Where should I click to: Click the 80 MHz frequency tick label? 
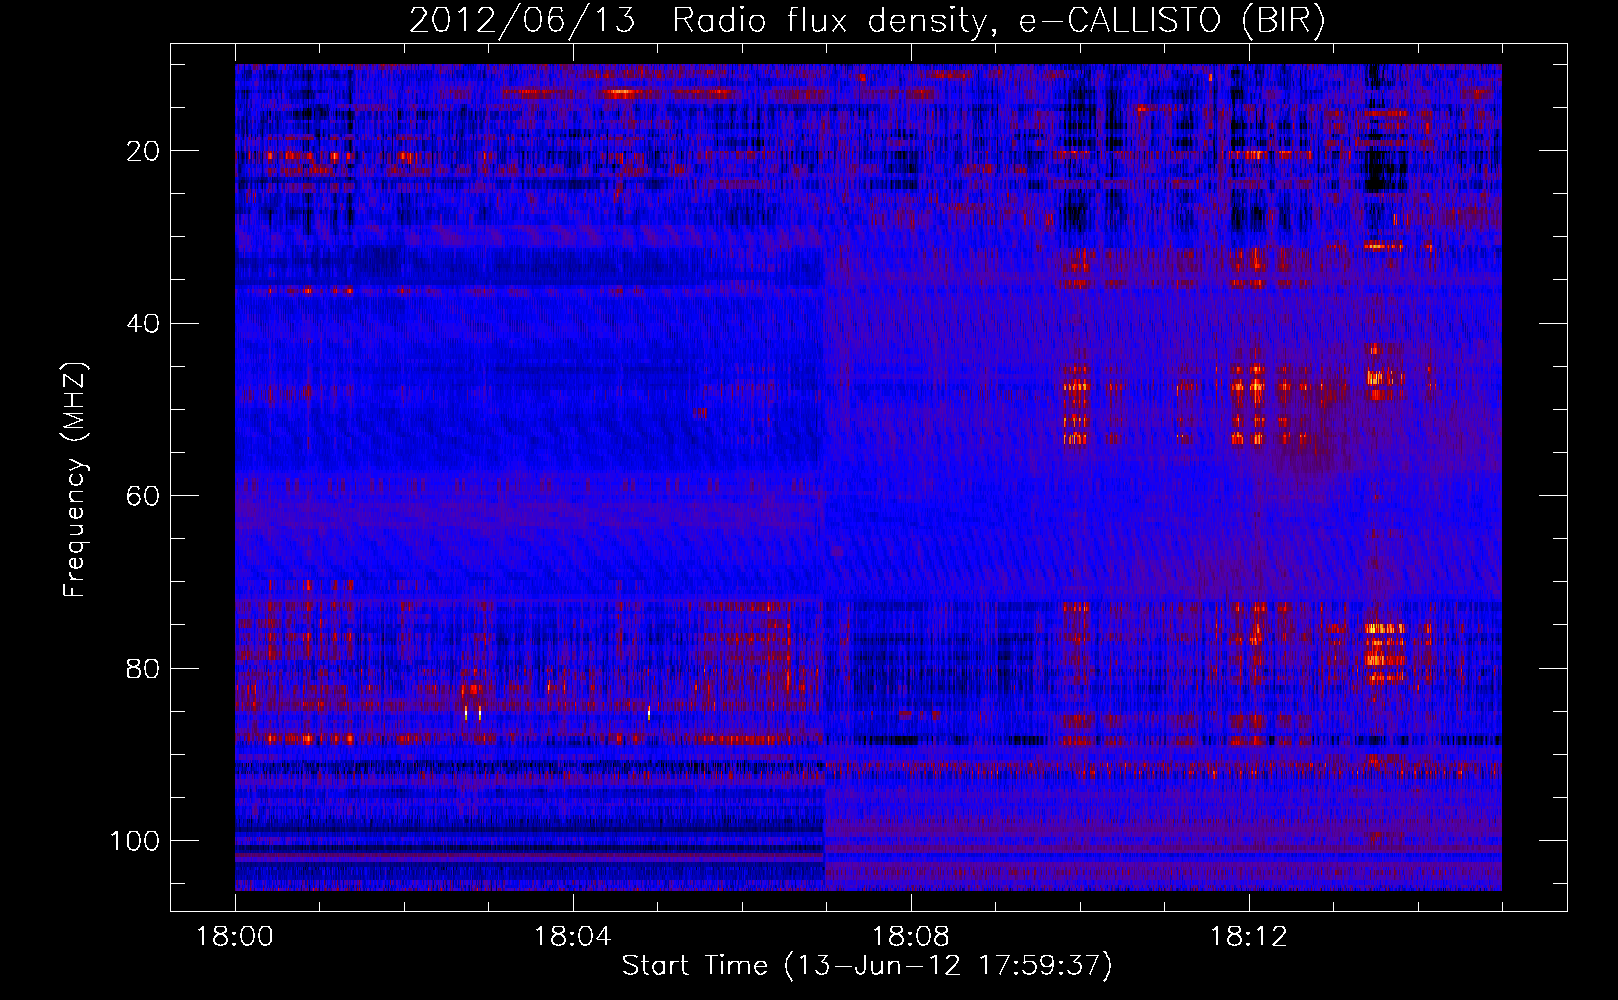(143, 669)
